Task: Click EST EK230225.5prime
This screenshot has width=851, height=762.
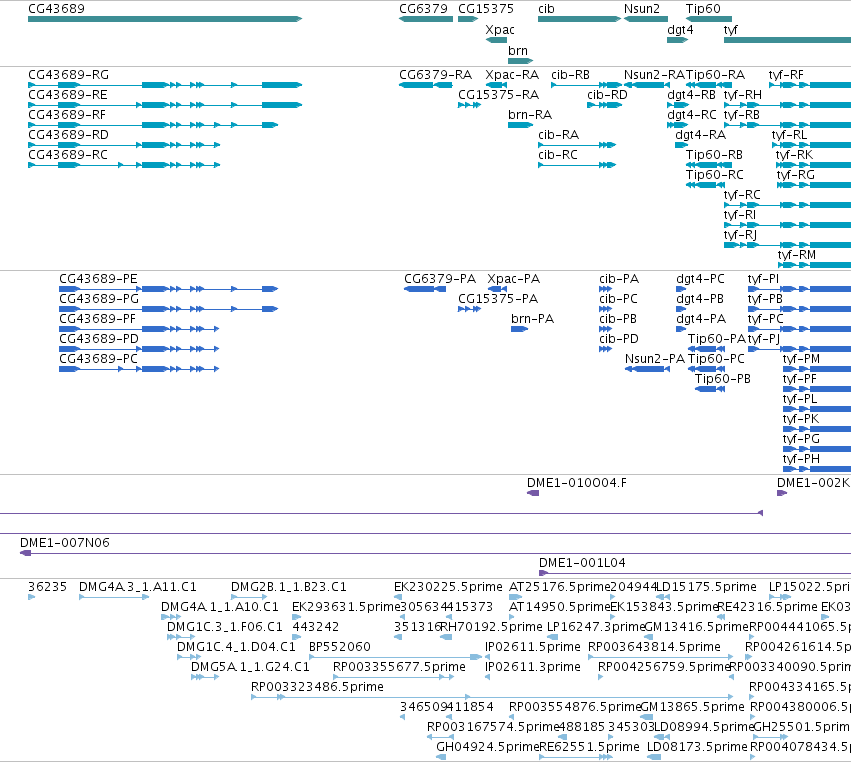Action: click(x=398, y=597)
